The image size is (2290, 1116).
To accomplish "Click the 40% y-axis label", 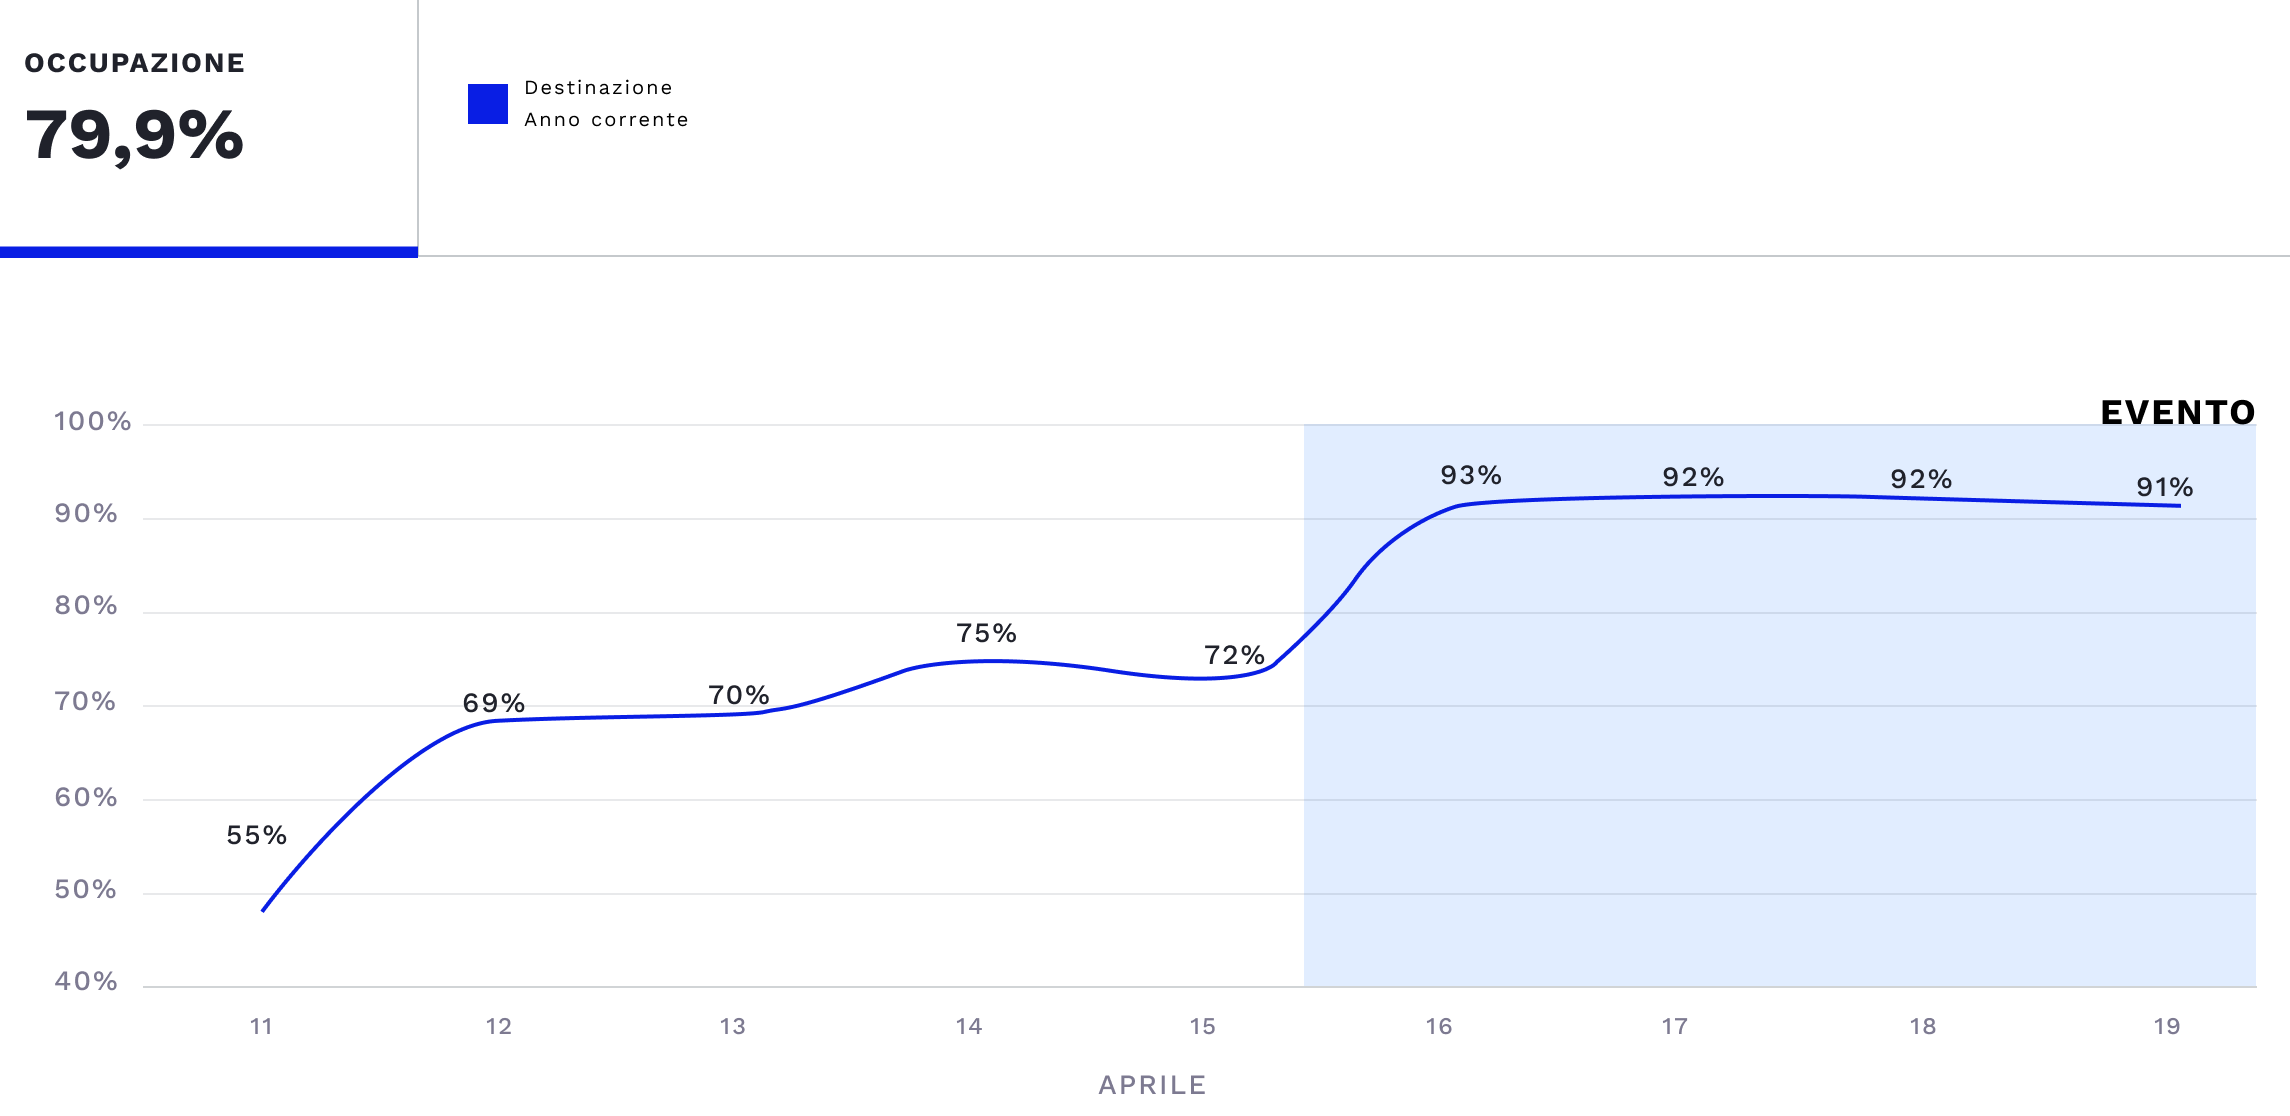I will pyautogui.click(x=86, y=981).
